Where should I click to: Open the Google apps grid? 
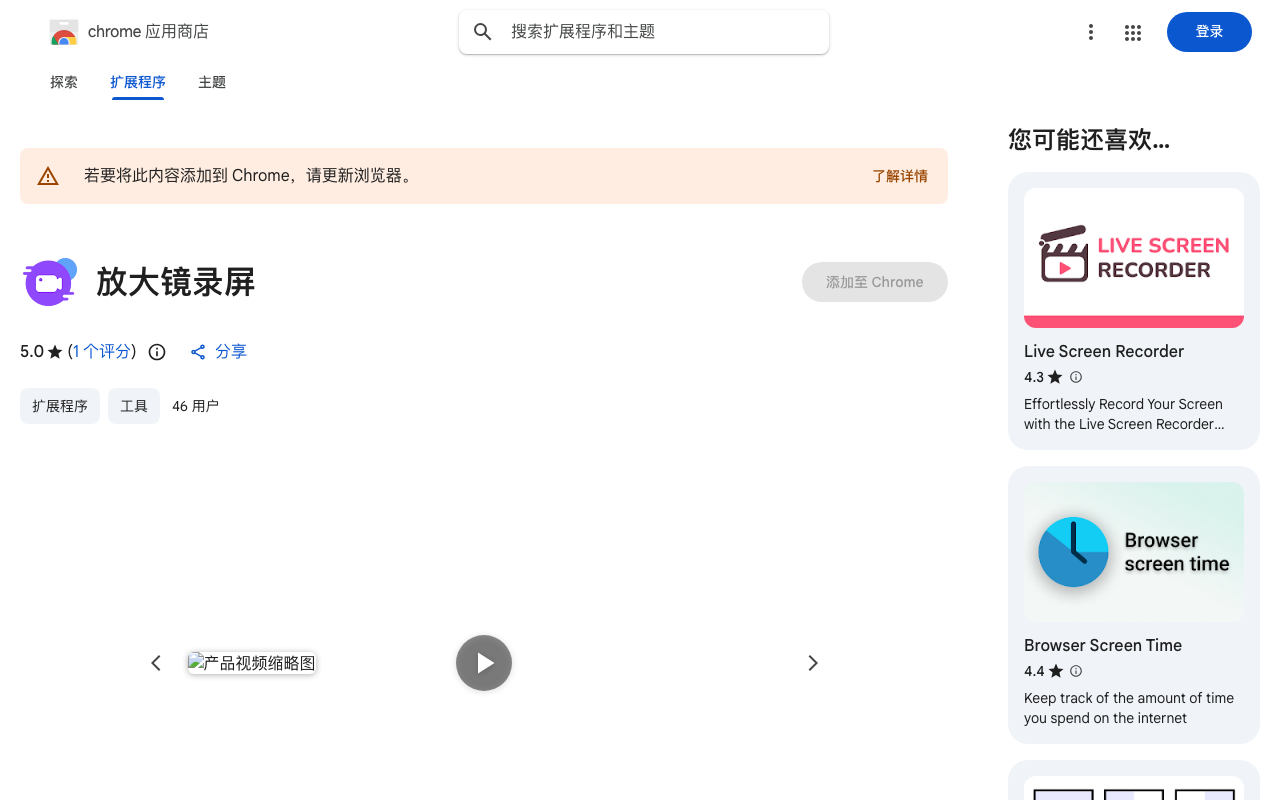1133,32
